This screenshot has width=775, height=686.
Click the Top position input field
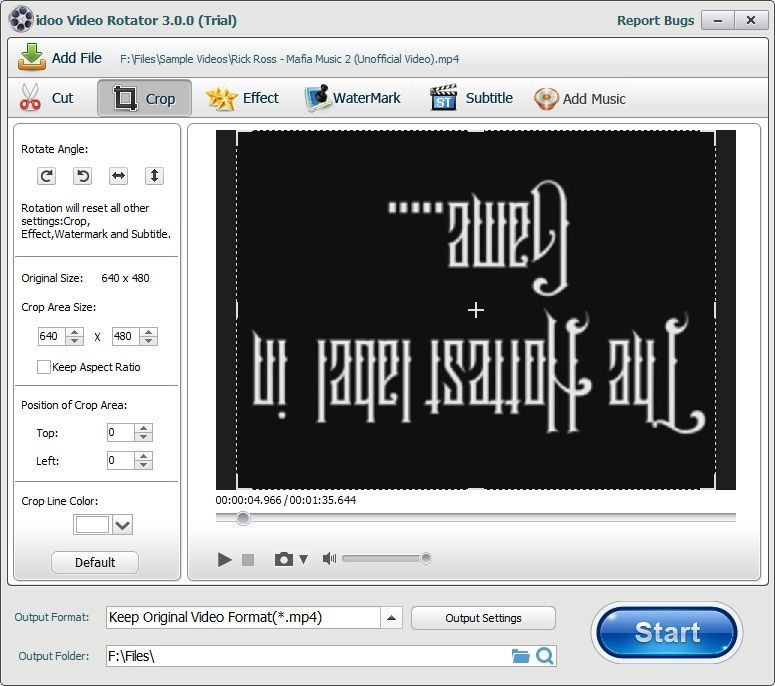[x=121, y=432]
